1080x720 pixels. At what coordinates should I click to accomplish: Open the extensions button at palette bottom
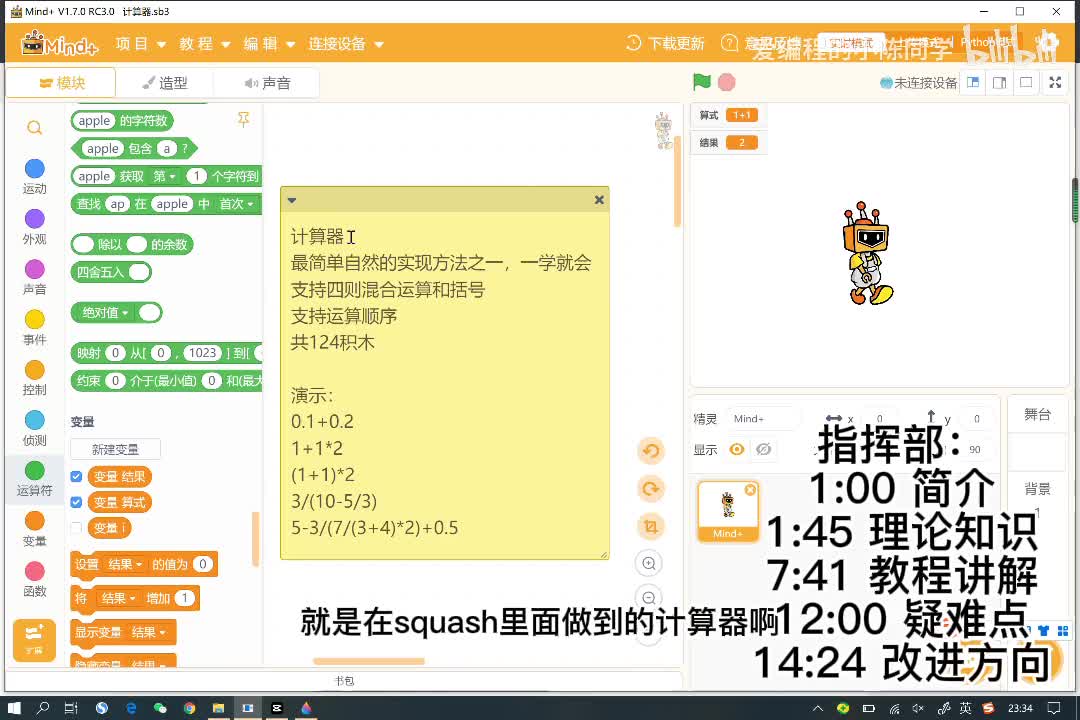point(34,639)
